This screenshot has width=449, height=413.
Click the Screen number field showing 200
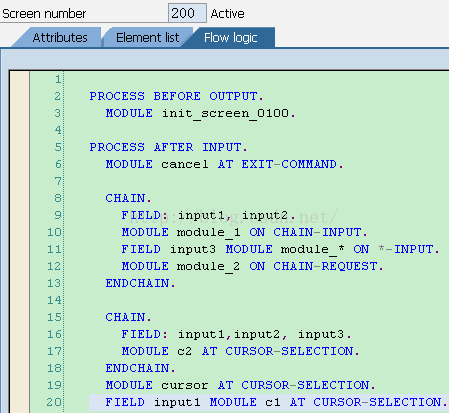pos(187,13)
